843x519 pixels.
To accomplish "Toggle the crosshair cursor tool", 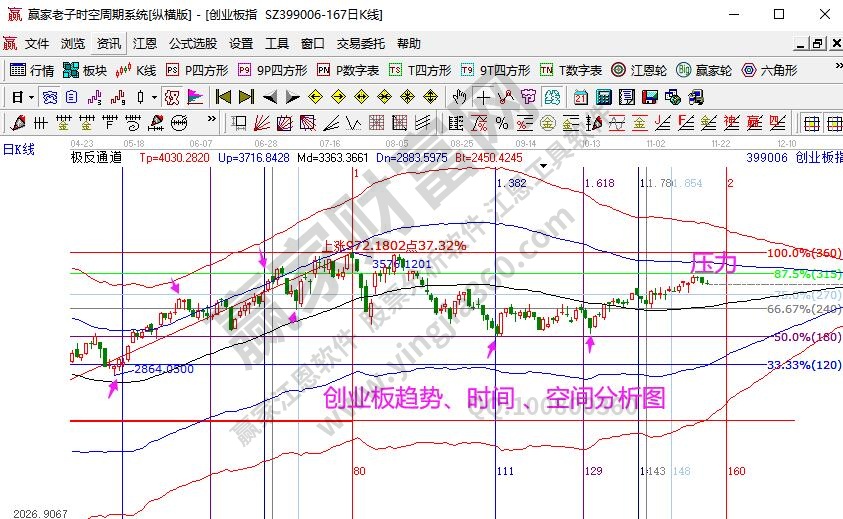I will (x=483, y=97).
